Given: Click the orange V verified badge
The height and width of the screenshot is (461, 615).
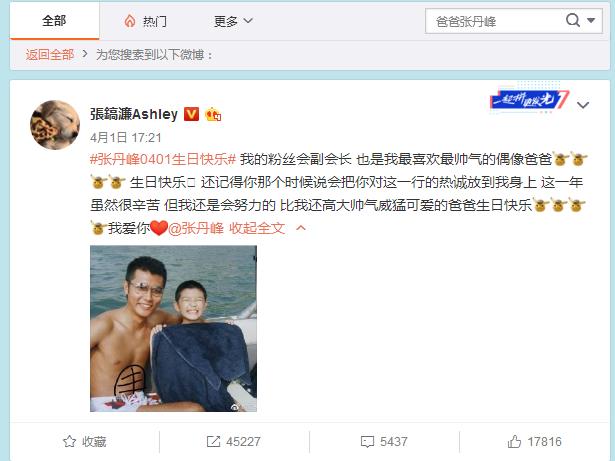Looking at the screenshot, I should (x=191, y=114).
